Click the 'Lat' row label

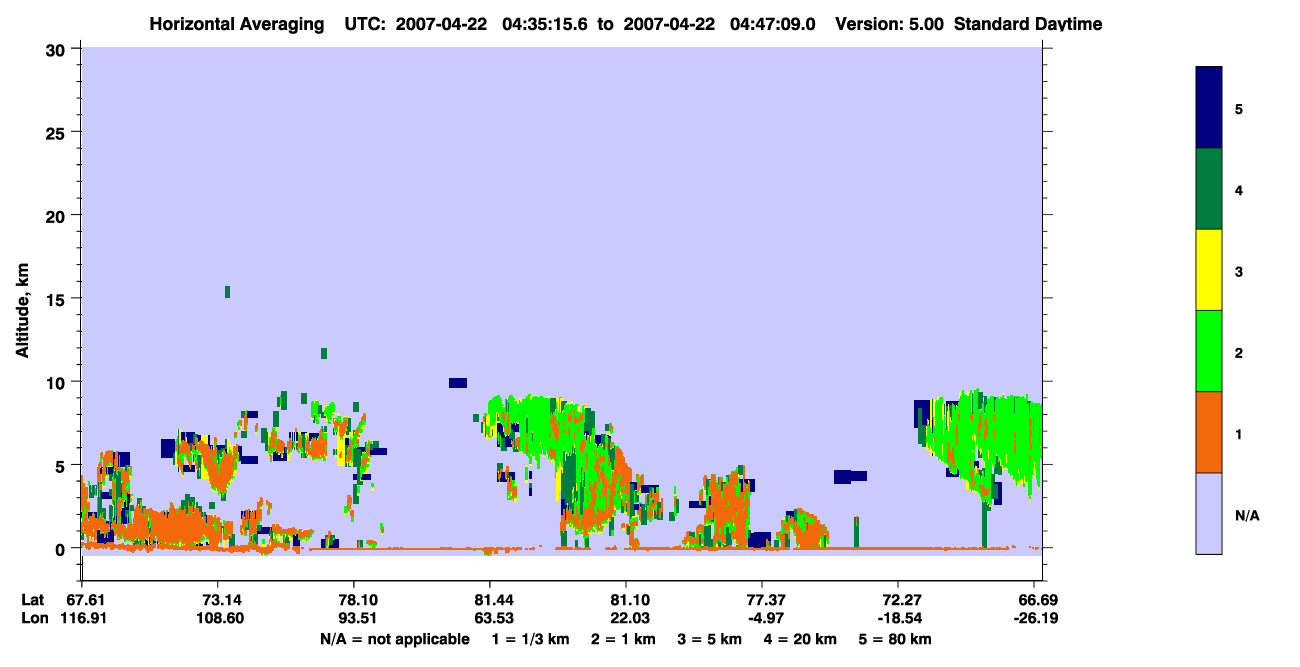pyautogui.click(x=34, y=600)
